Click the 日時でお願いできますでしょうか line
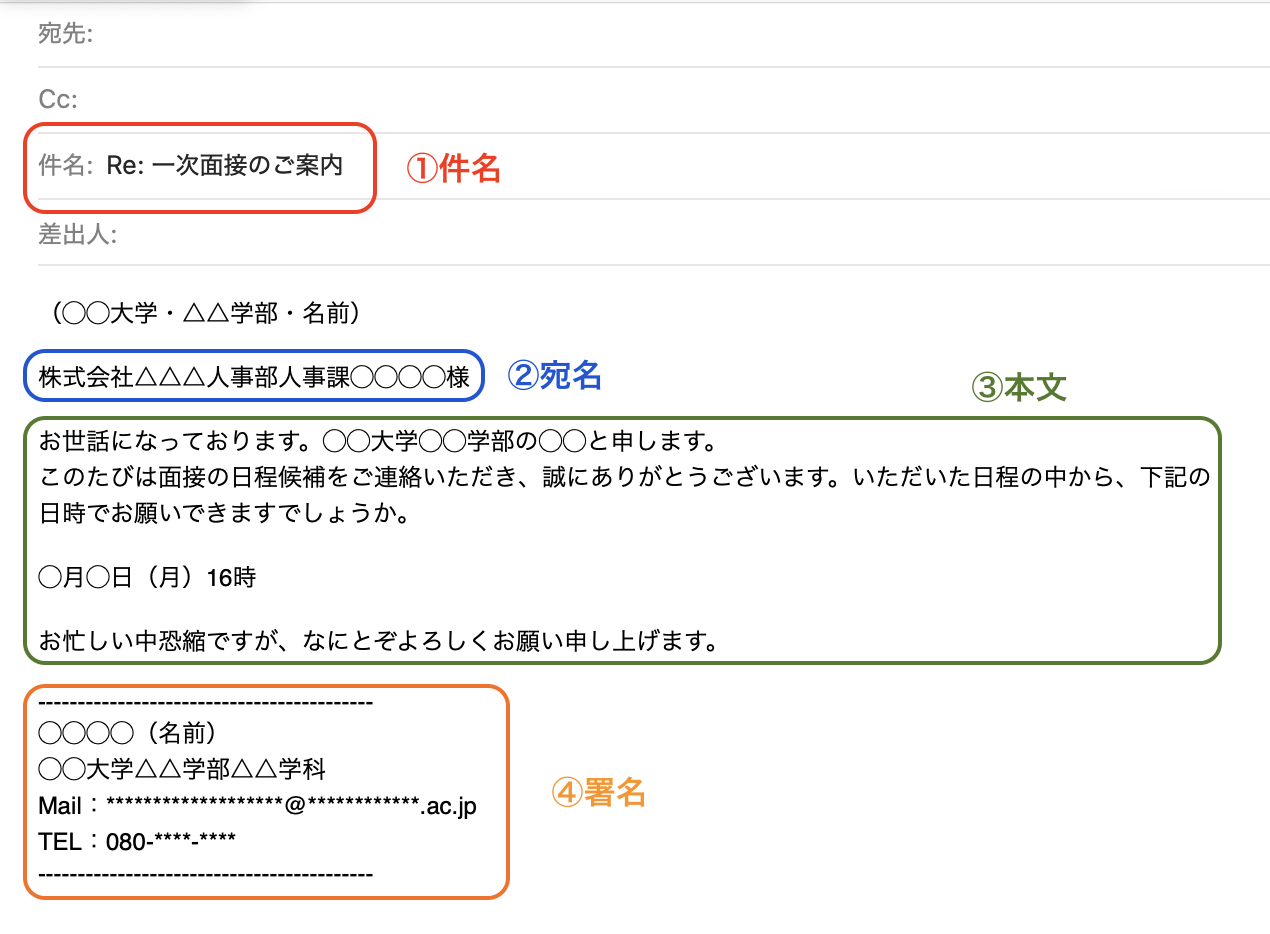Viewport: 1270px width, 934px height. point(224,514)
